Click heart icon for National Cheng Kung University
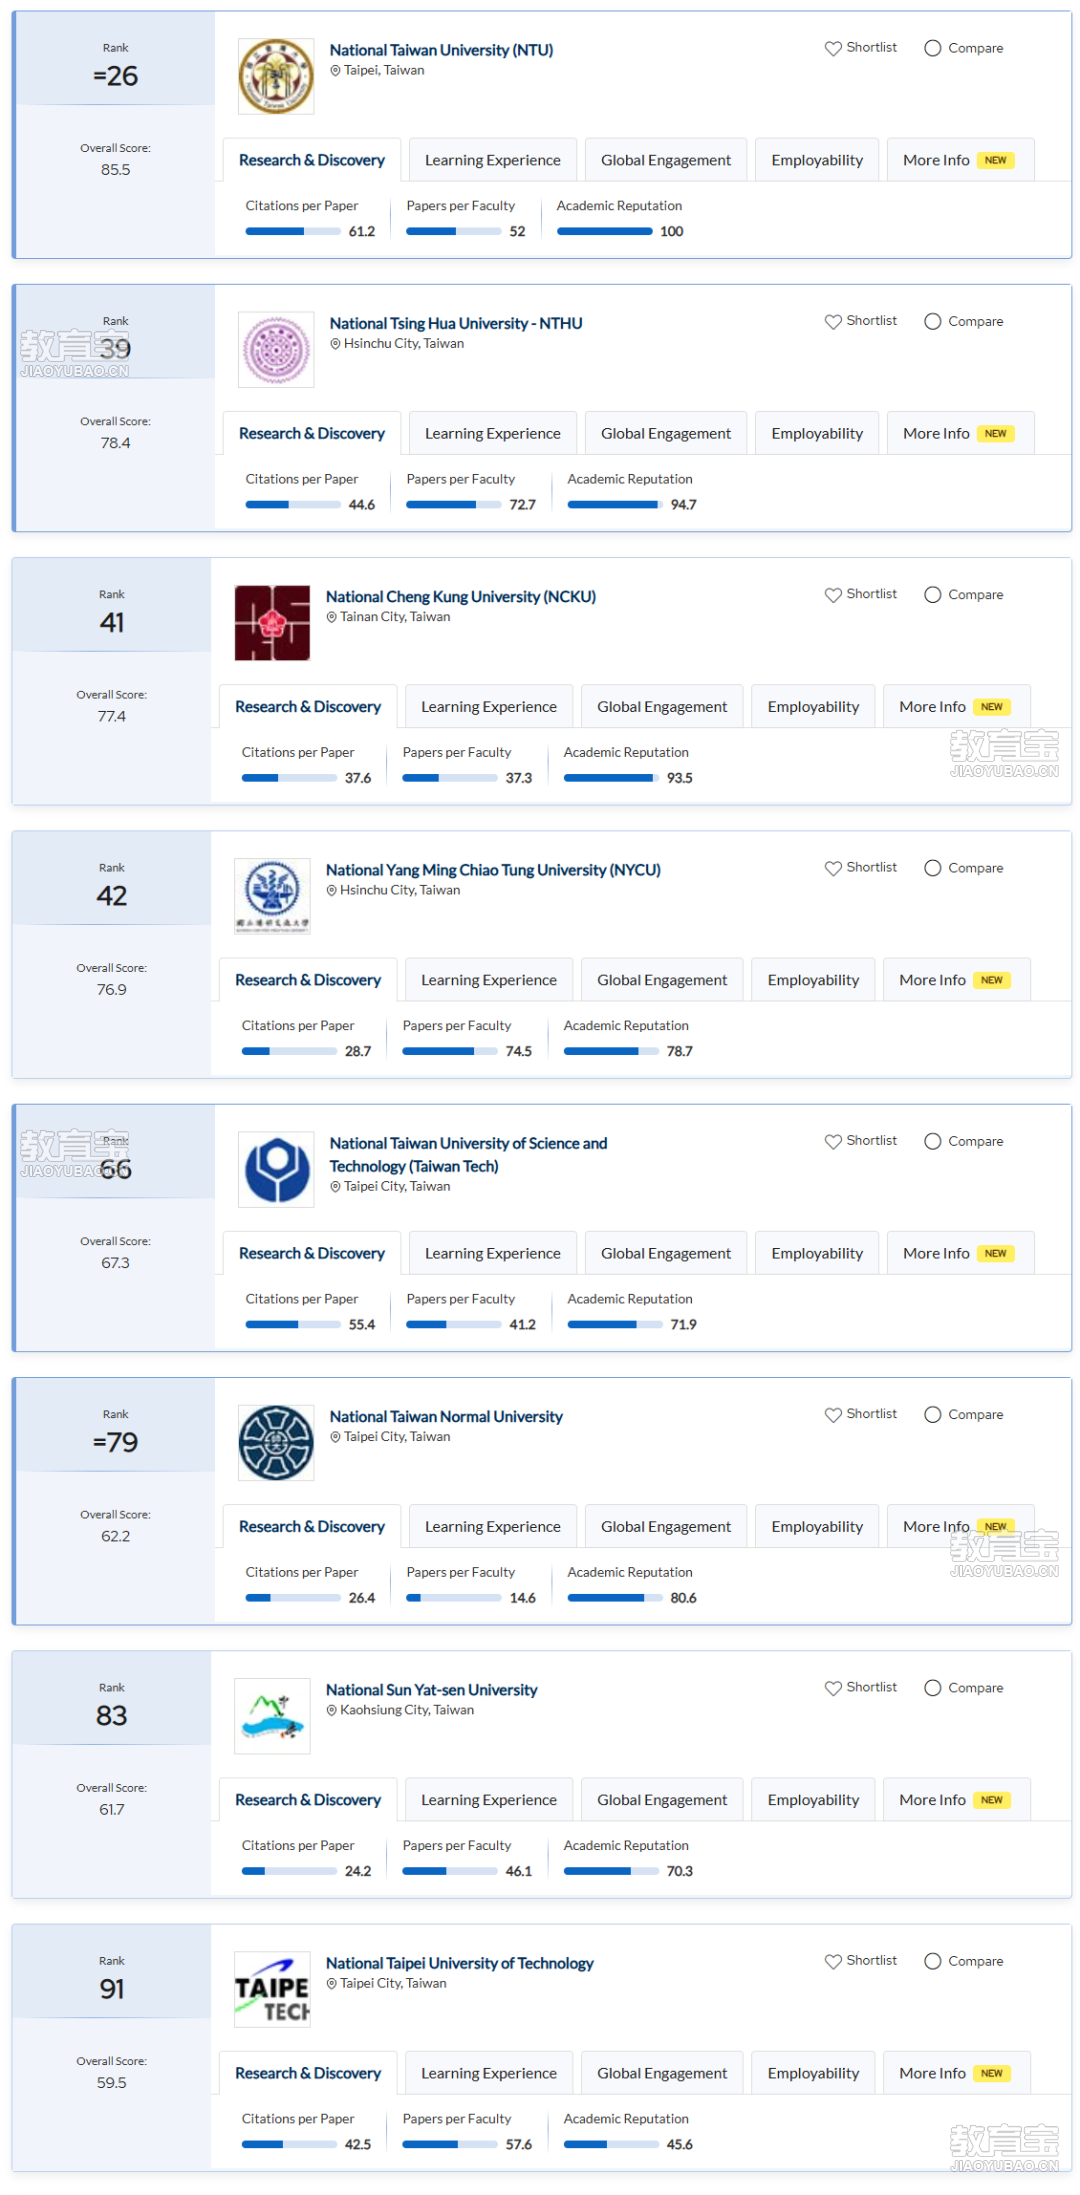This screenshot has height=2195, width=1080. pyautogui.click(x=832, y=595)
